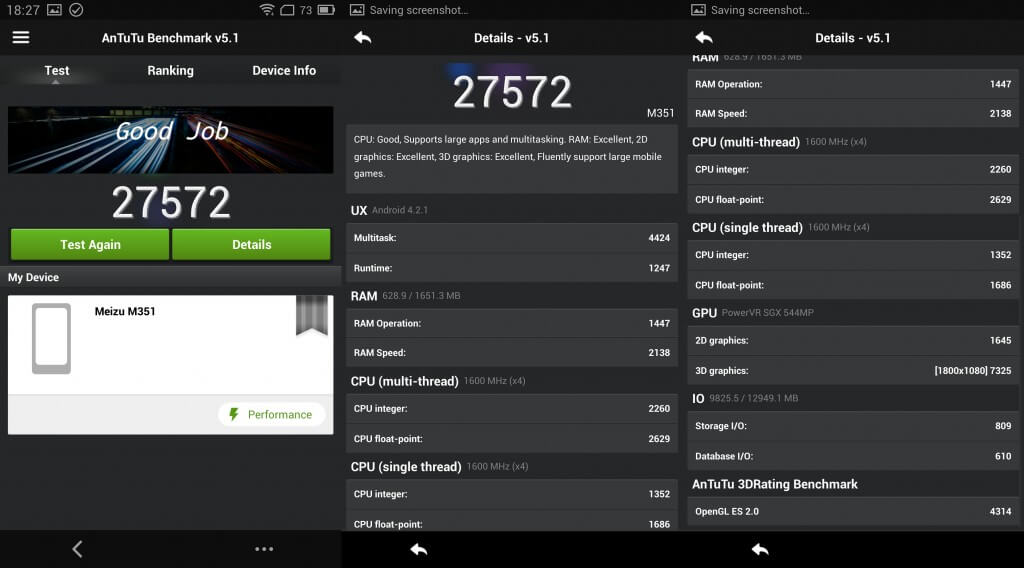Select RAM Speed row in the right Details screen

[853, 113]
